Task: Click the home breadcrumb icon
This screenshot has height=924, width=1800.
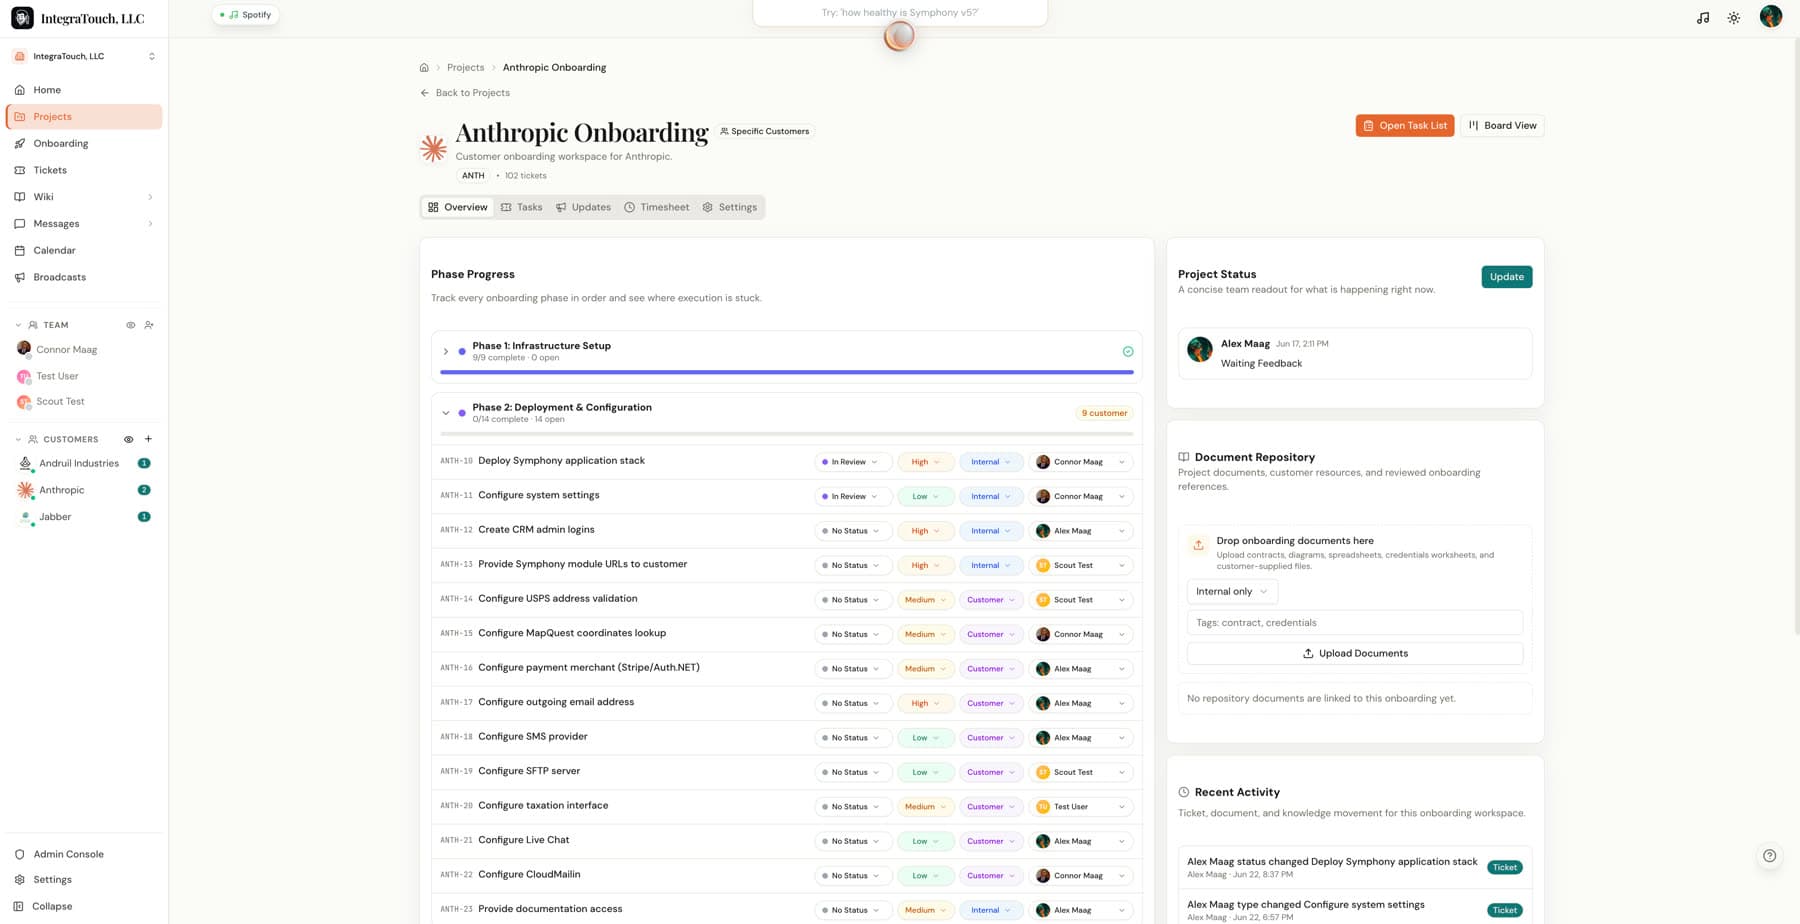Action: click(424, 68)
